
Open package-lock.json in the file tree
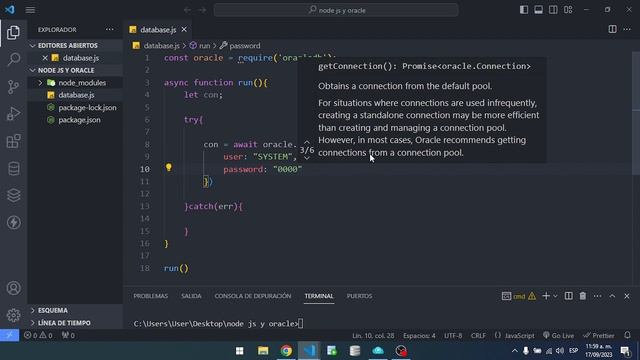pyautogui.click(x=87, y=108)
